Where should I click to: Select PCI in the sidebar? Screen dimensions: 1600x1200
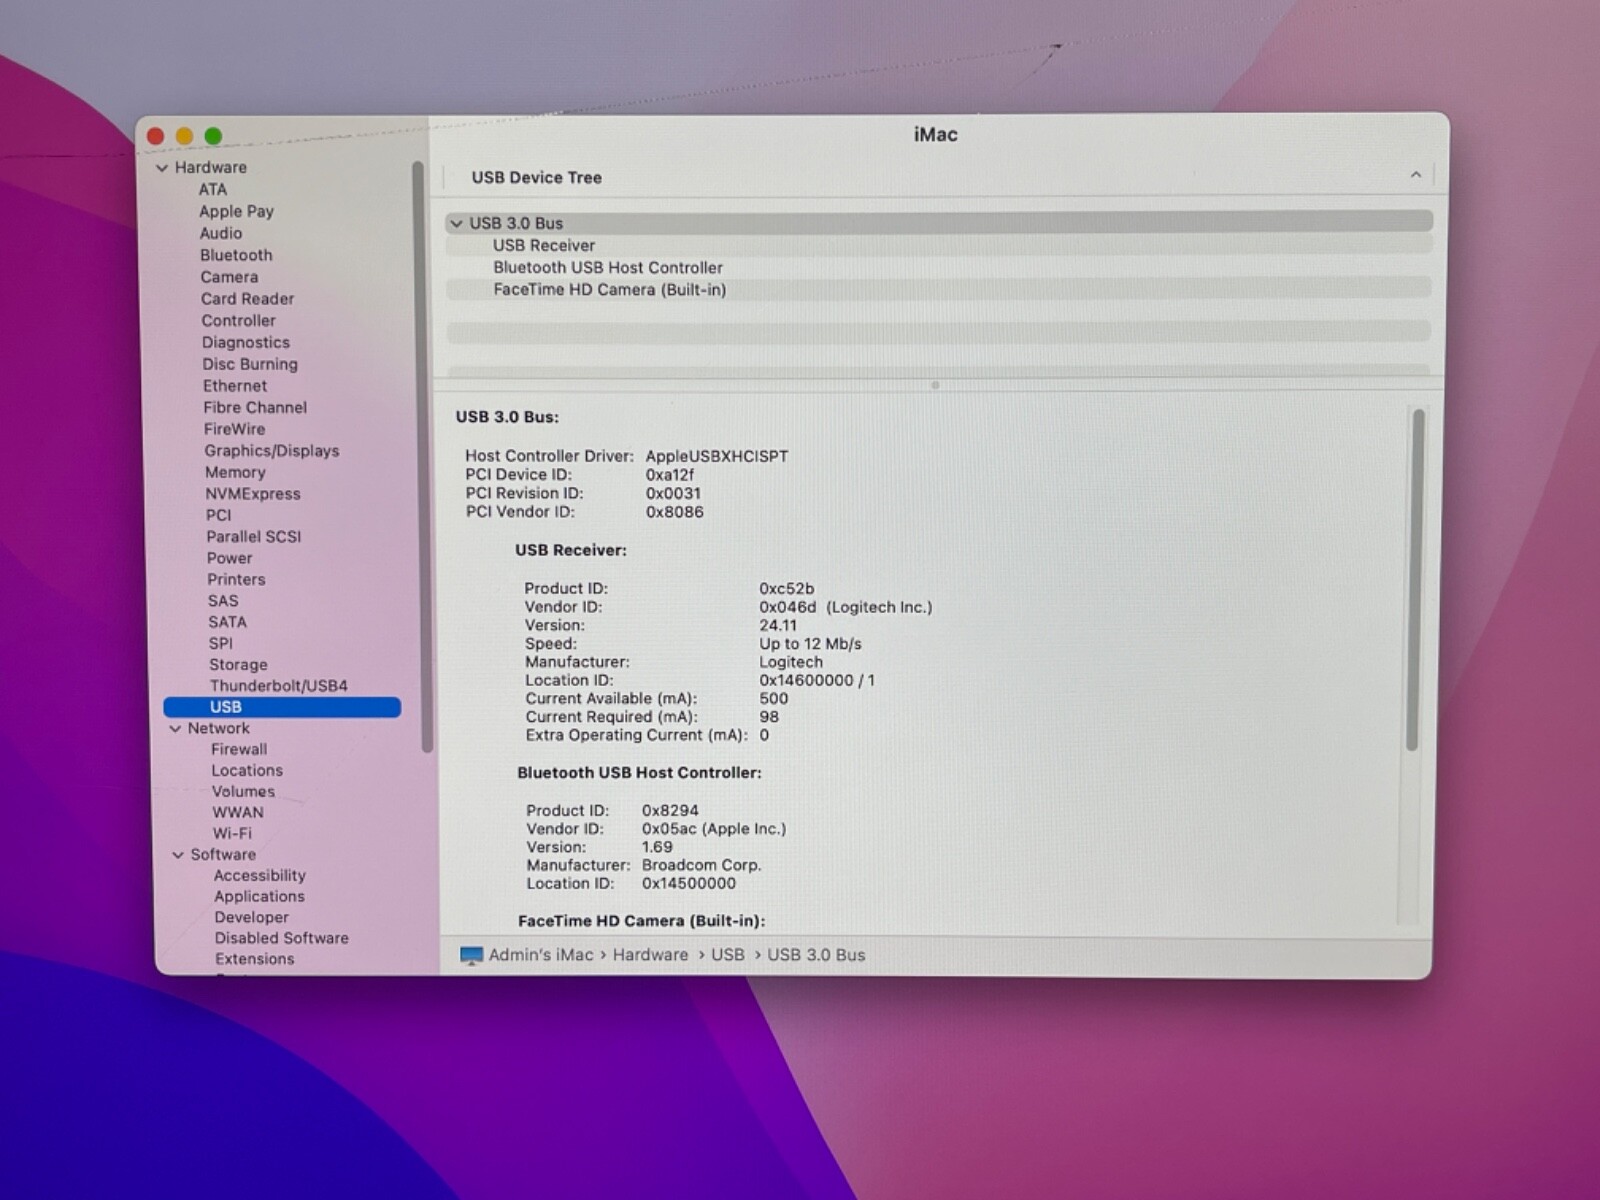pos(218,515)
